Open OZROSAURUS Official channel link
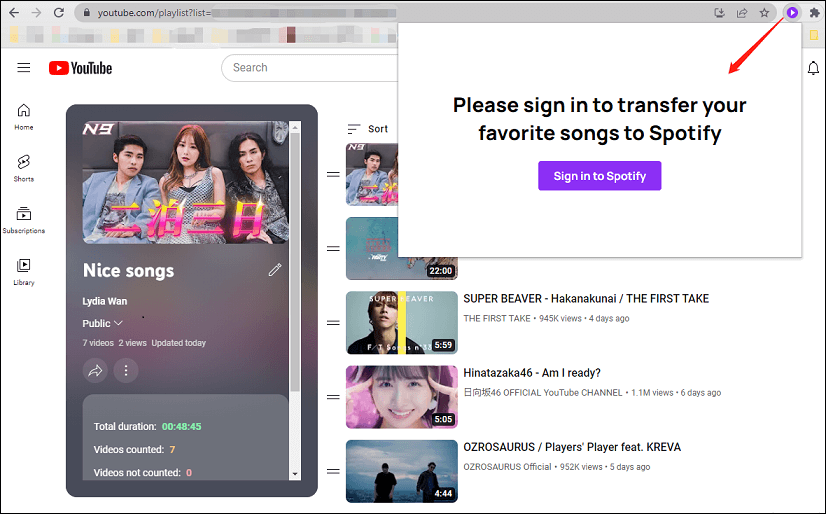Screen dimensions: 826x514 tap(507, 467)
